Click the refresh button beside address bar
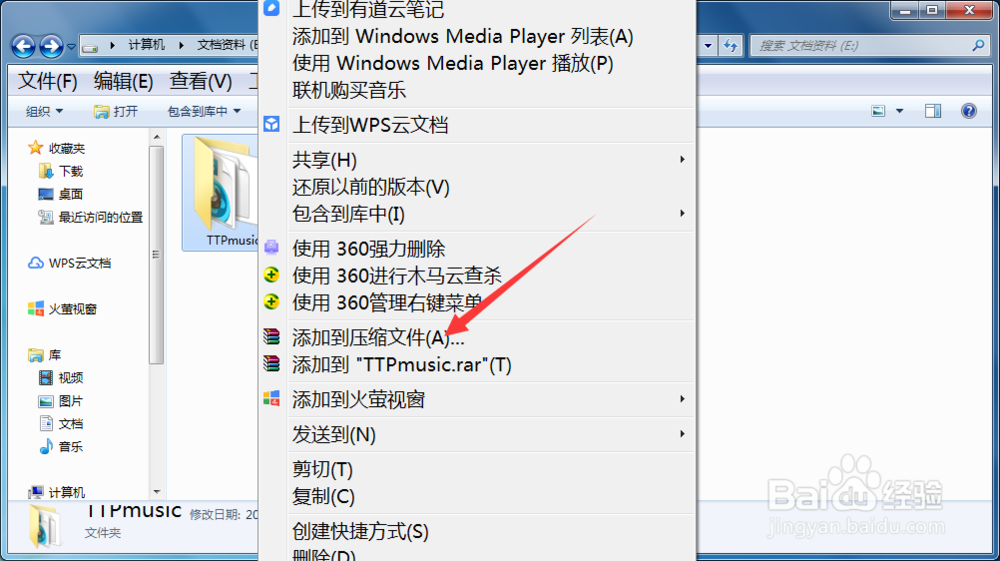The height and width of the screenshot is (561, 1000). click(x=731, y=46)
